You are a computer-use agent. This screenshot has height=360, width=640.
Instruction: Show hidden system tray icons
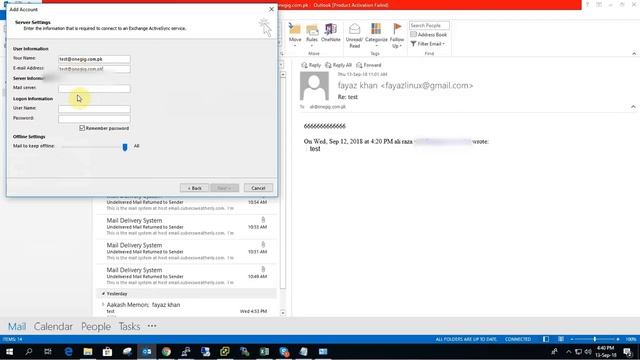coord(569,351)
